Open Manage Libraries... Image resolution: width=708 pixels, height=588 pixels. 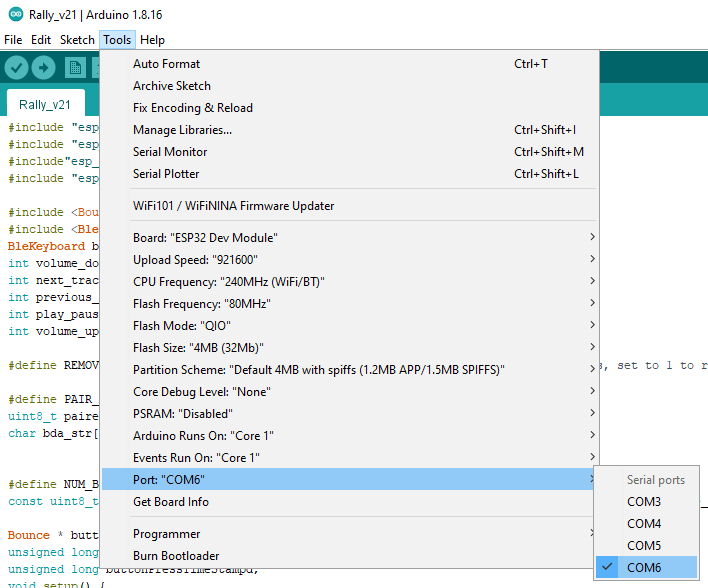point(349,130)
